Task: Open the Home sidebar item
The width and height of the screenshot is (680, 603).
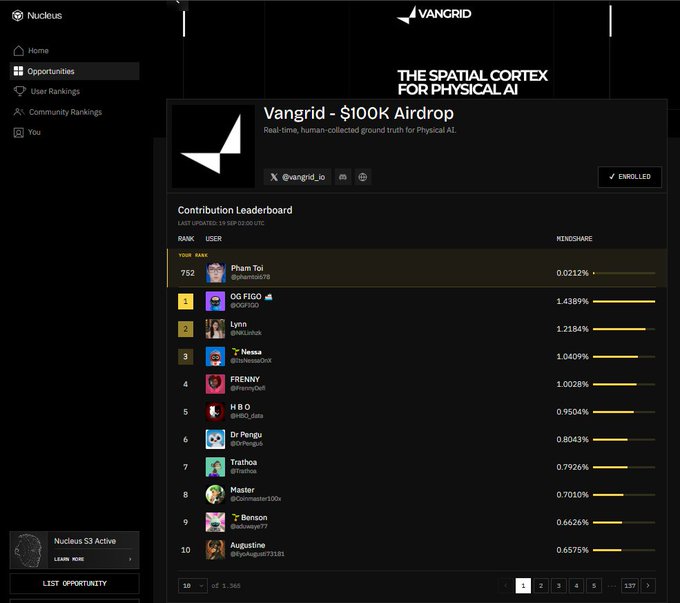Action: (x=74, y=51)
